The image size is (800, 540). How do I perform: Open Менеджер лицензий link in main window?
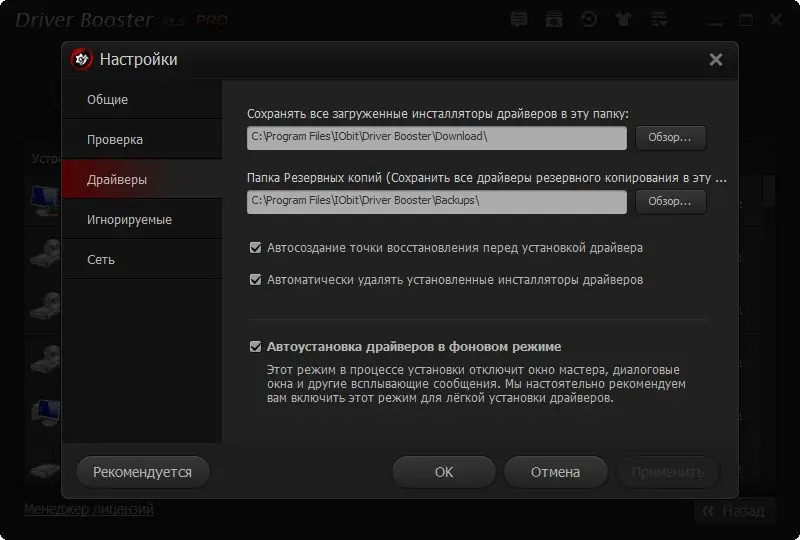point(89,509)
